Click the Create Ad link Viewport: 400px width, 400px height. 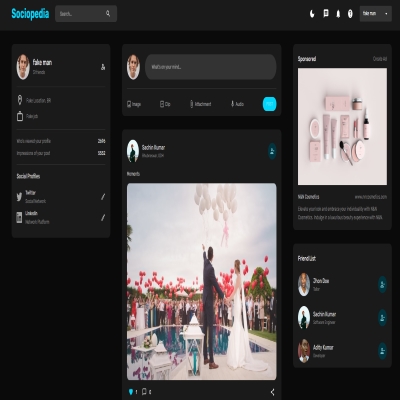click(380, 59)
